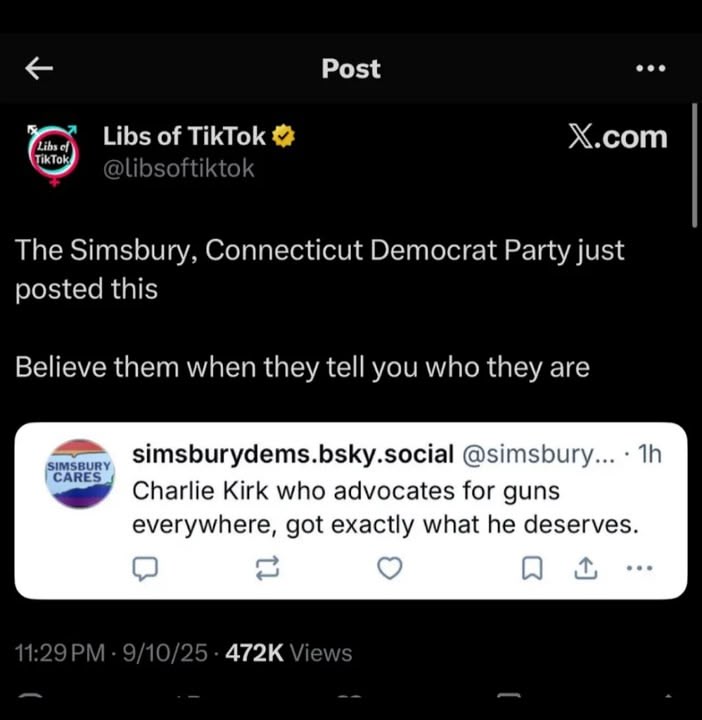The image size is (702, 720).
Task: Open the Libs of TikTok display name
Action: coord(184,137)
